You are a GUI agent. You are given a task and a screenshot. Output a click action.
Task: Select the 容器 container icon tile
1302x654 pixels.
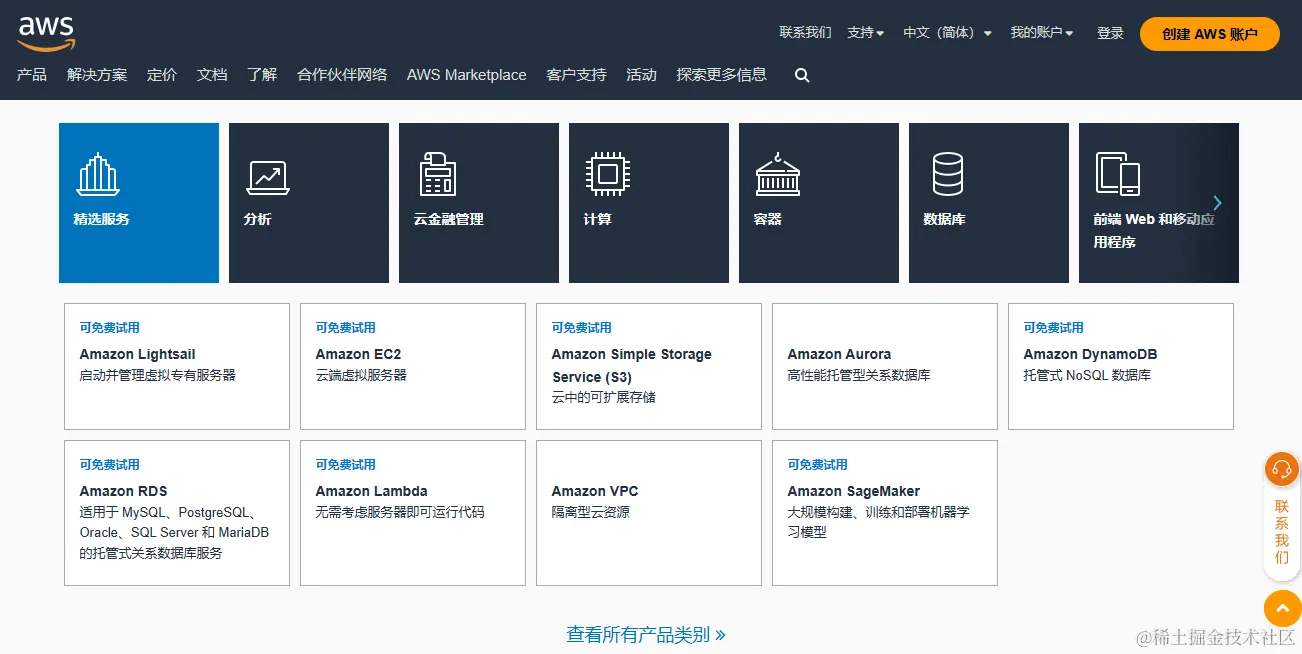point(819,203)
